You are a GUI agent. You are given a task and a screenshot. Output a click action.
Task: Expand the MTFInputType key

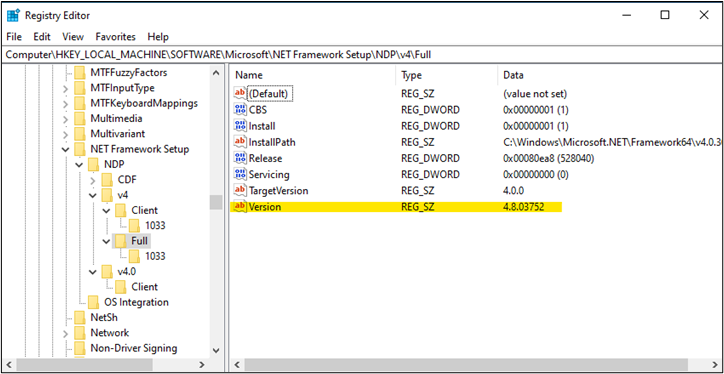coord(65,88)
